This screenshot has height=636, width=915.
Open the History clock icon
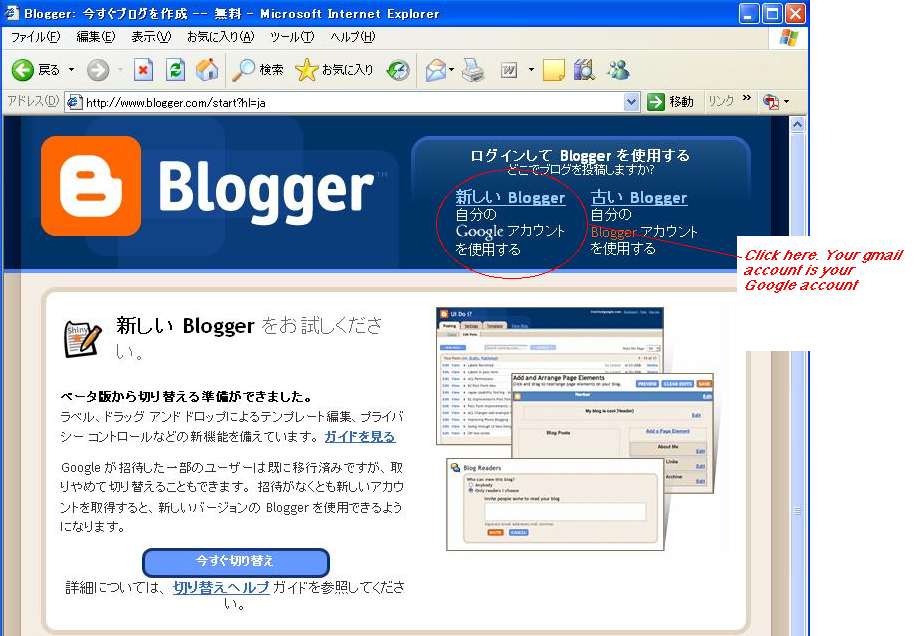[x=398, y=71]
